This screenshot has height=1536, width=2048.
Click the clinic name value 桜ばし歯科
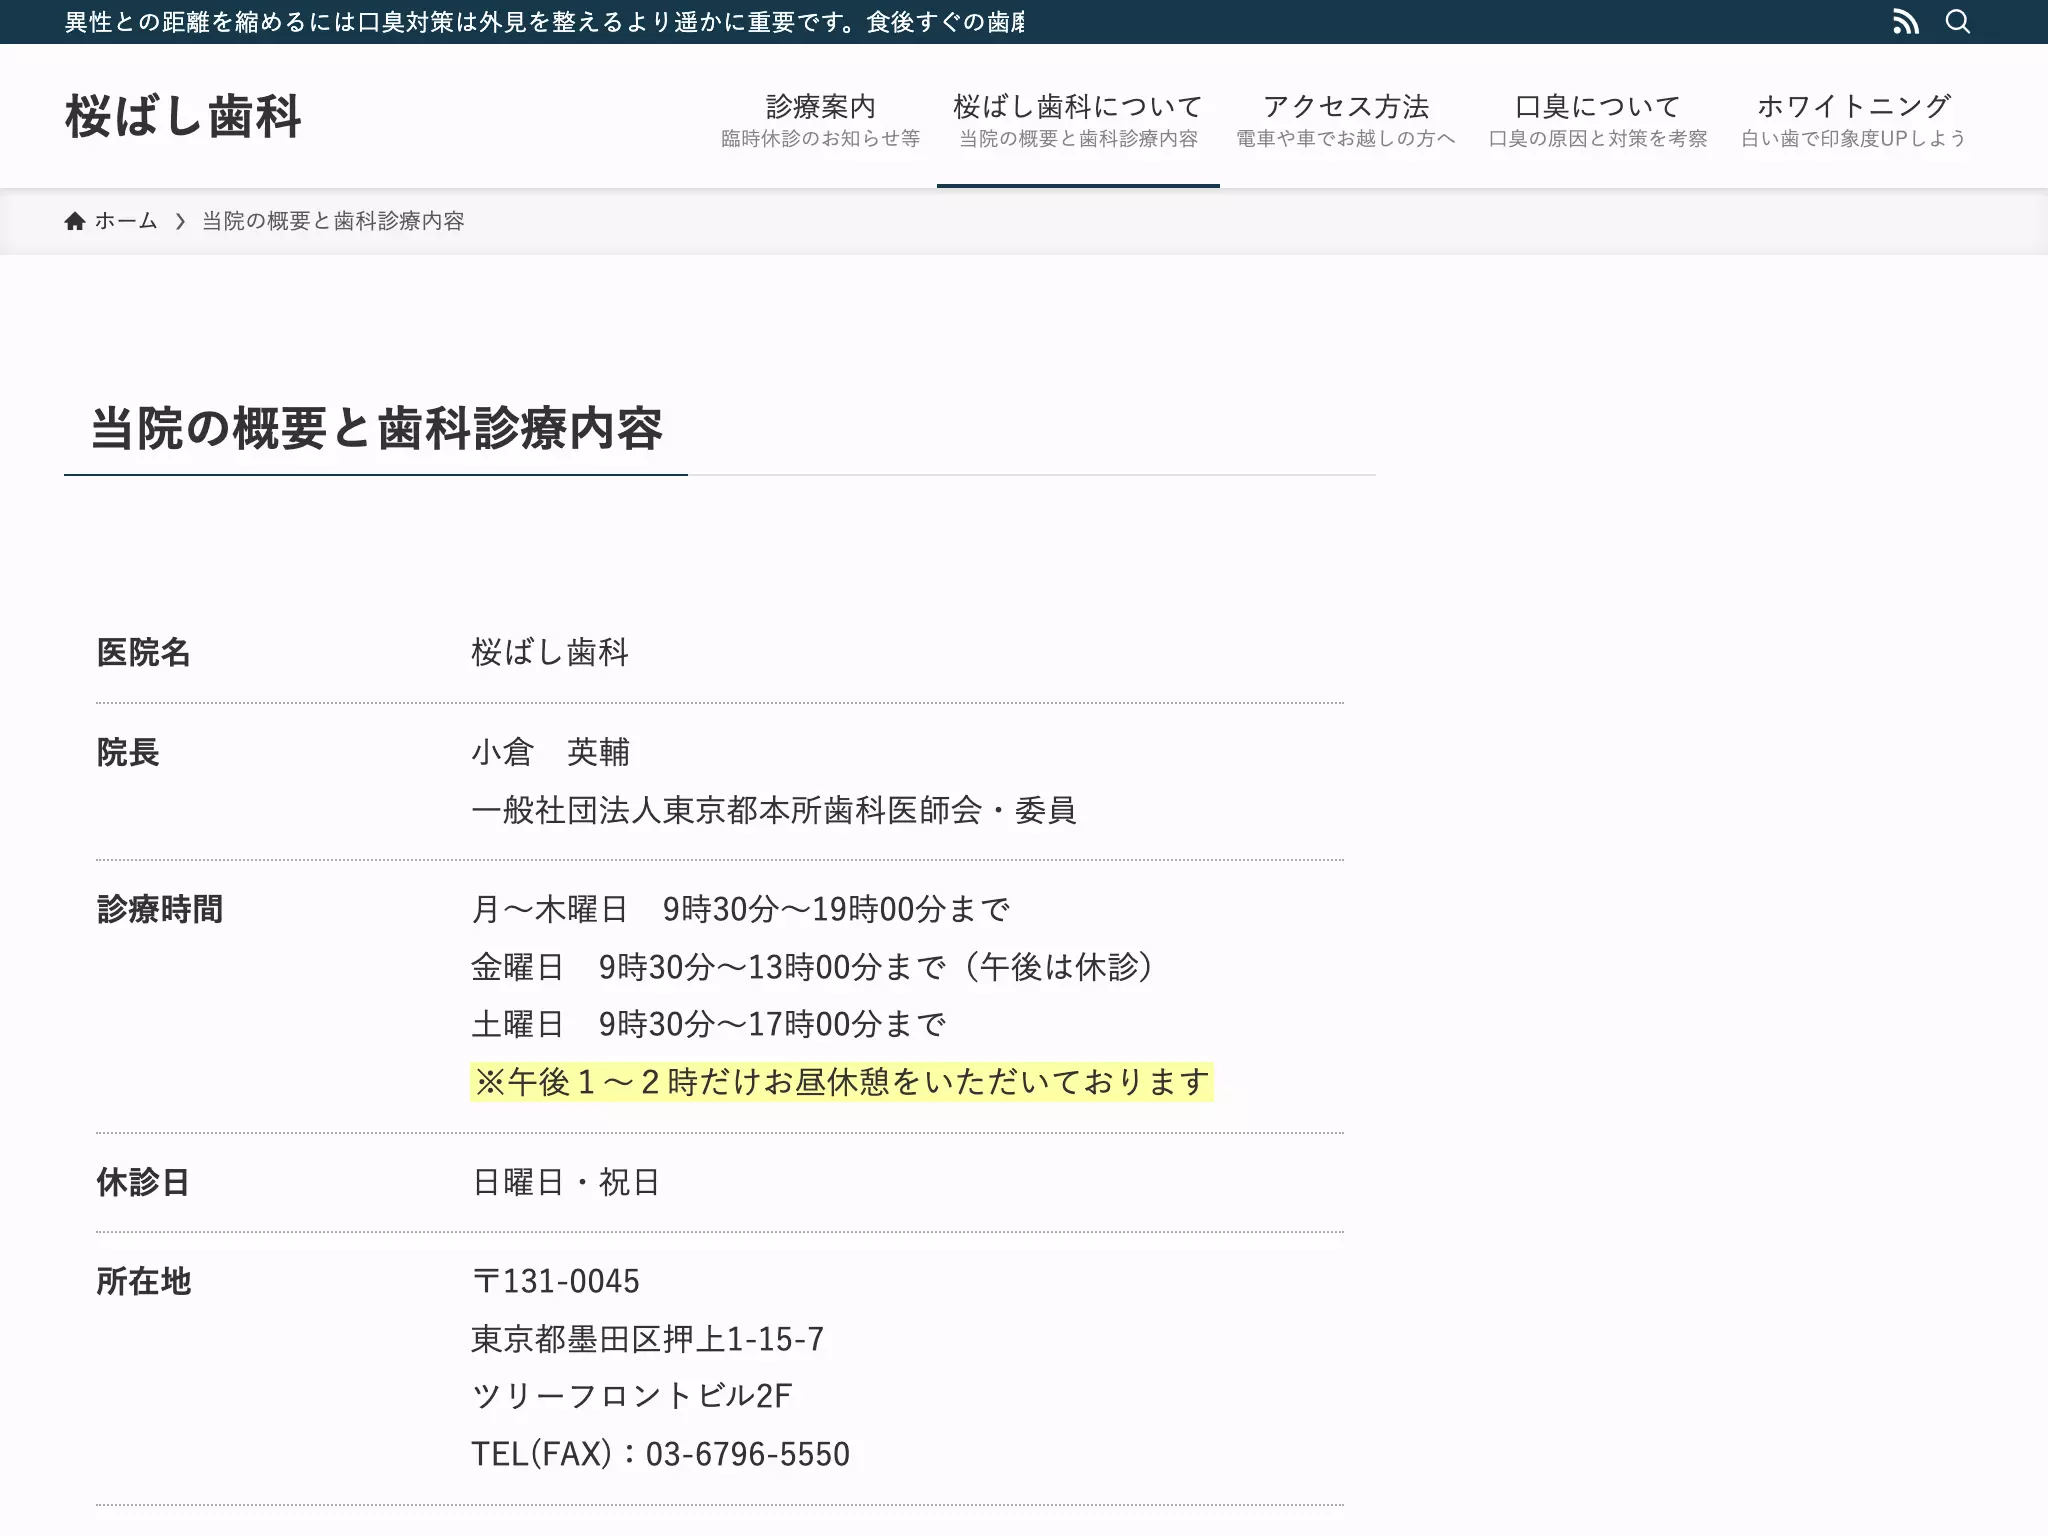[x=550, y=653]
